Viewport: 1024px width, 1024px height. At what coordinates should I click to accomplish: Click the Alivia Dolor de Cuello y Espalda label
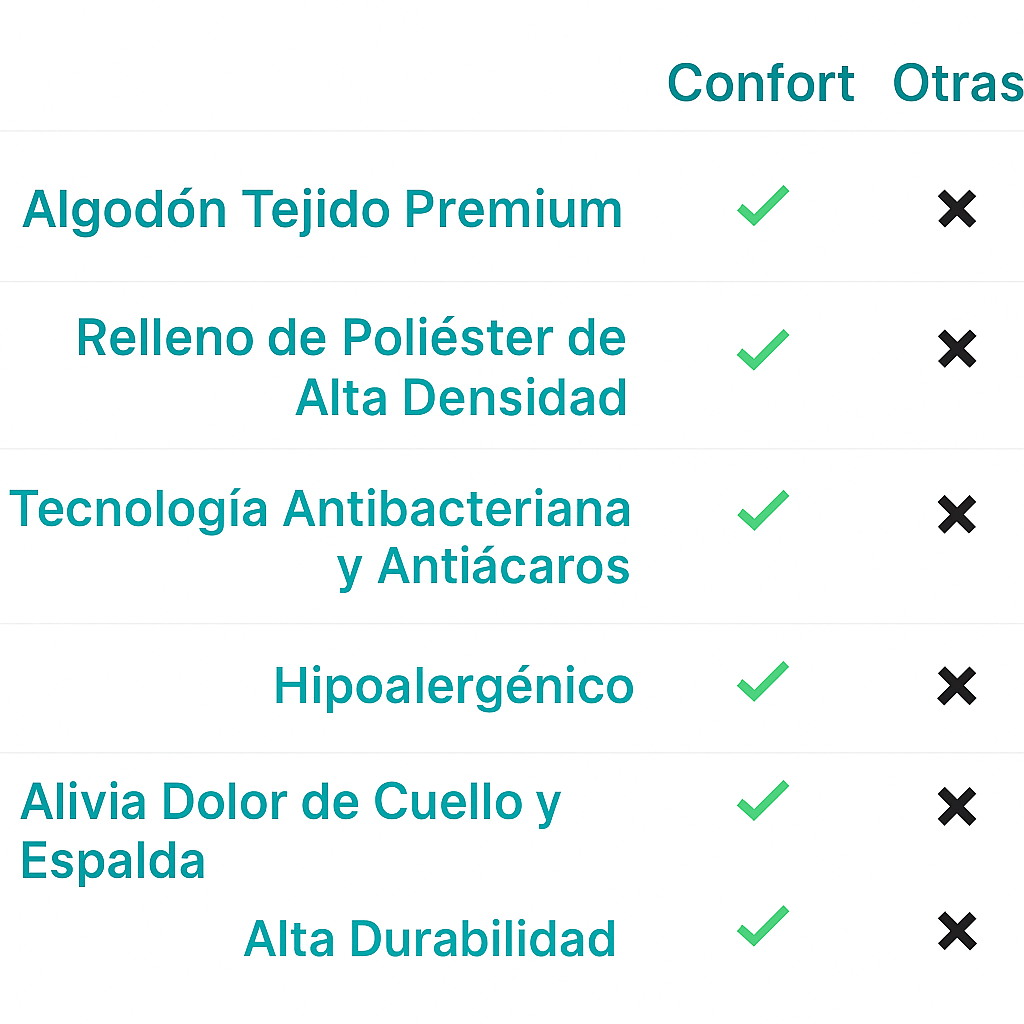290,831
